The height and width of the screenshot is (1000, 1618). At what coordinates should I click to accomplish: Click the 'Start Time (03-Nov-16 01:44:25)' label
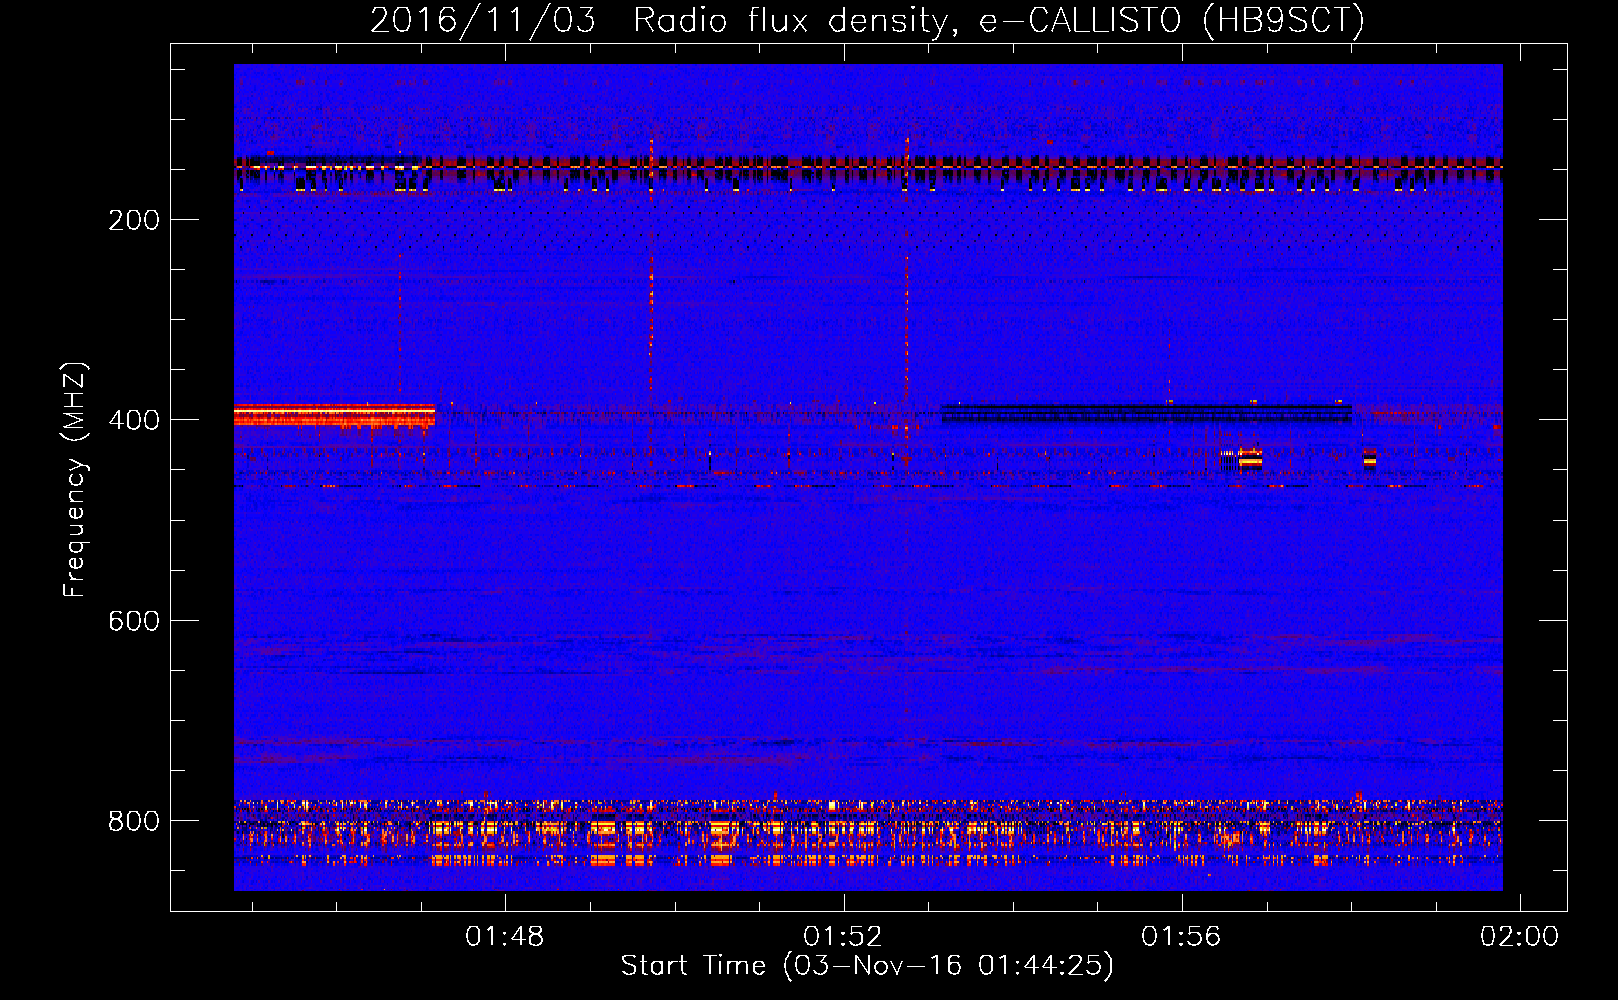pyautogui.click(x=867, y=966)
